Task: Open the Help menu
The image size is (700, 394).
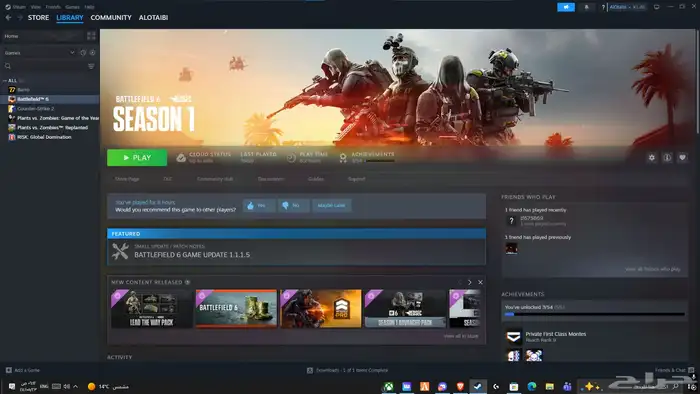Action: click(89, 7)
